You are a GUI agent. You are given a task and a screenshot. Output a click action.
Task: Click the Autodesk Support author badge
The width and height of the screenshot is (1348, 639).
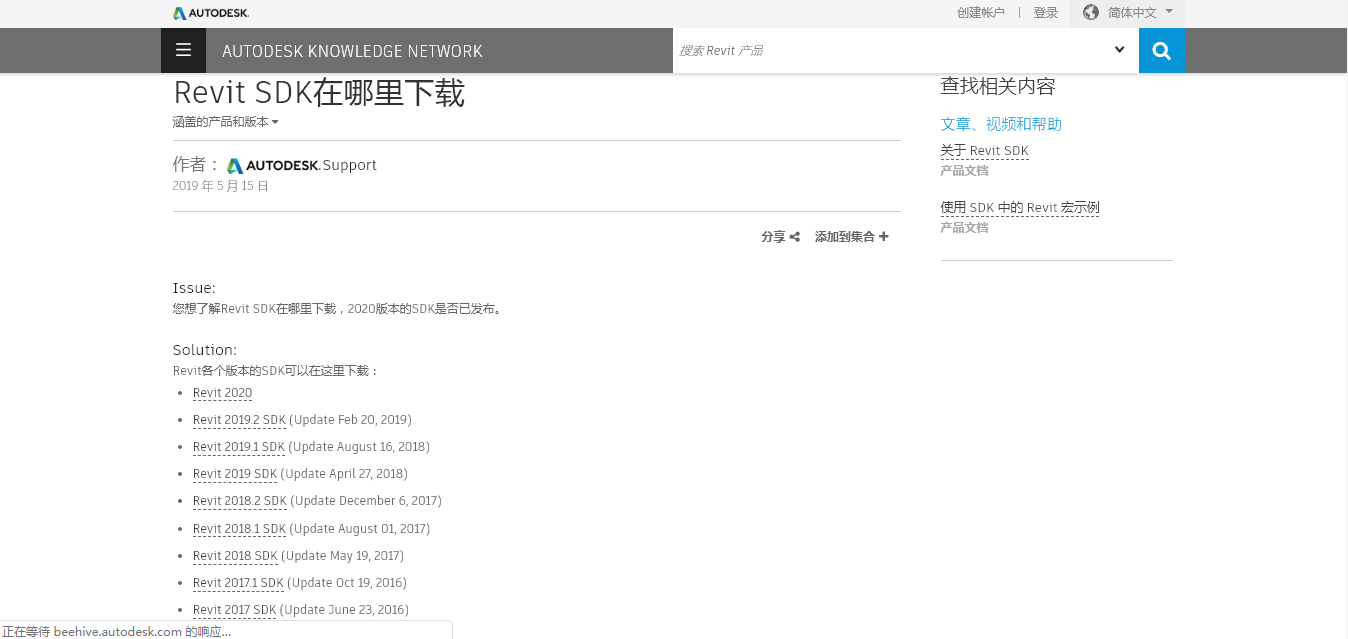click(302, 165)
